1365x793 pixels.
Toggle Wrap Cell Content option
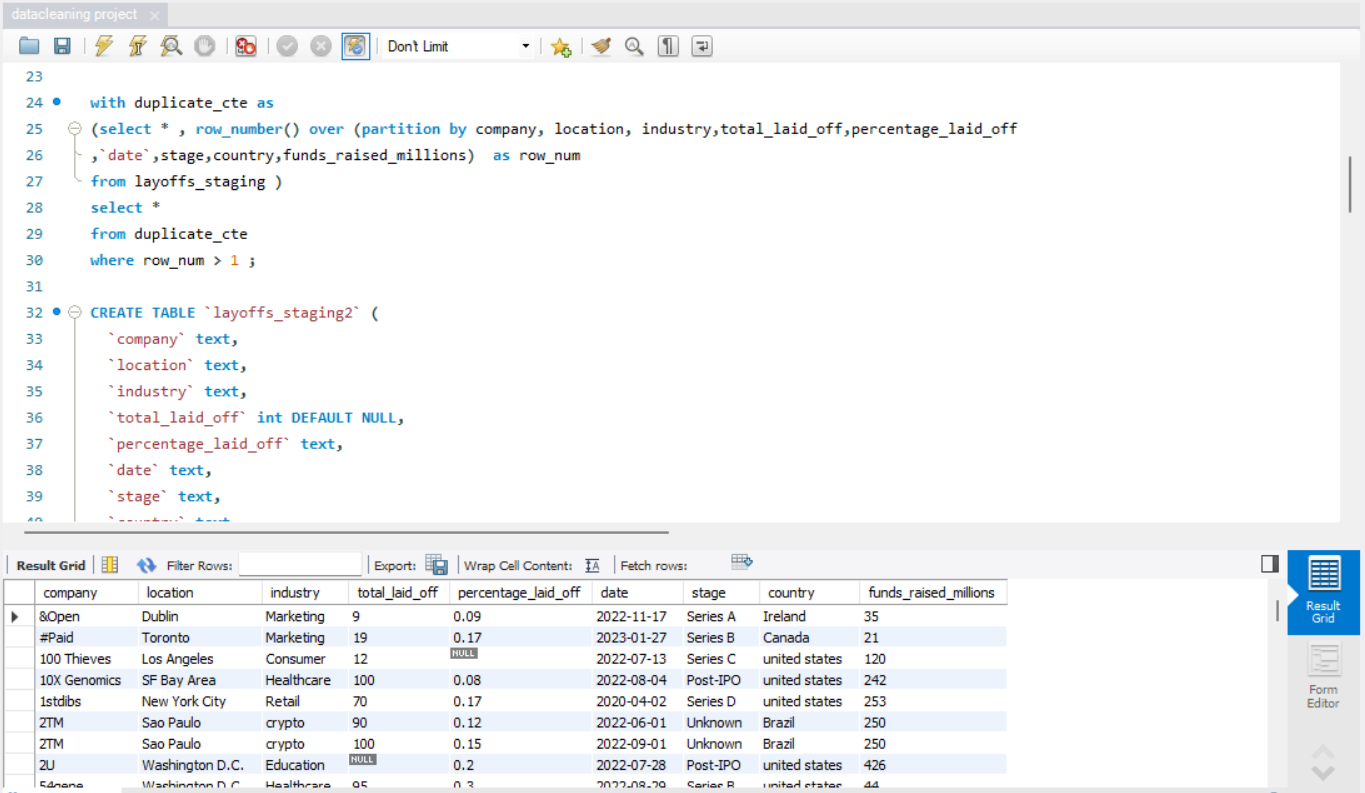pyautogui.click(x=592, y=565)
